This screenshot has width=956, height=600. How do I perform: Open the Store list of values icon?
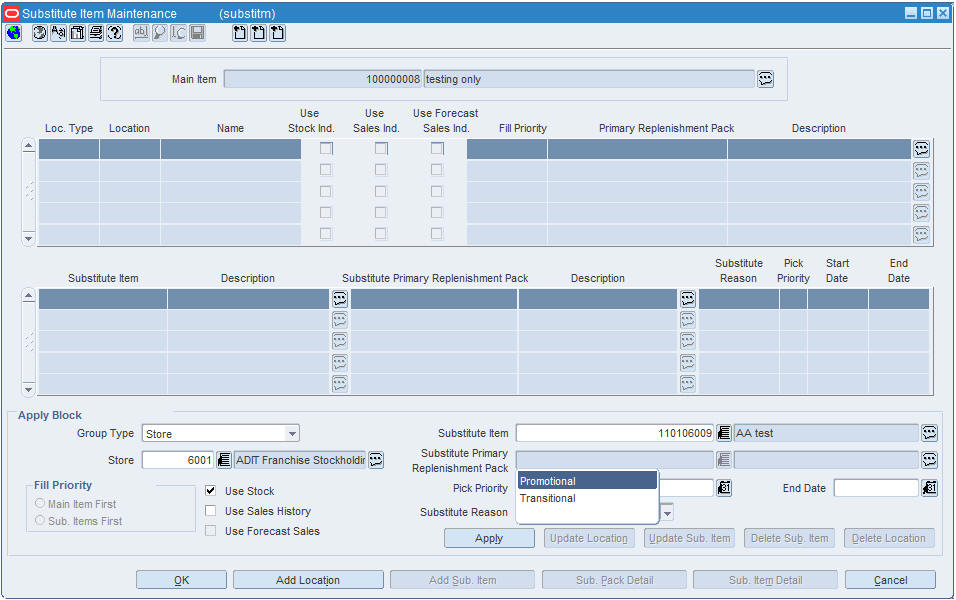(x=224, y=460)
